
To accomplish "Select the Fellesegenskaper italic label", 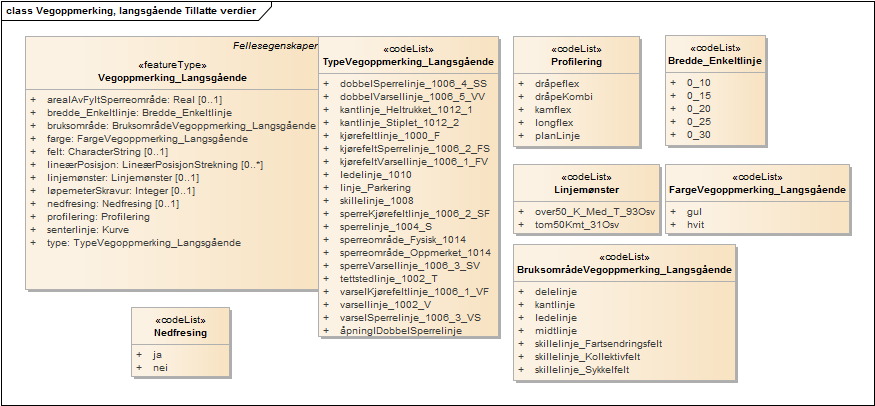I will coord(274,47).
